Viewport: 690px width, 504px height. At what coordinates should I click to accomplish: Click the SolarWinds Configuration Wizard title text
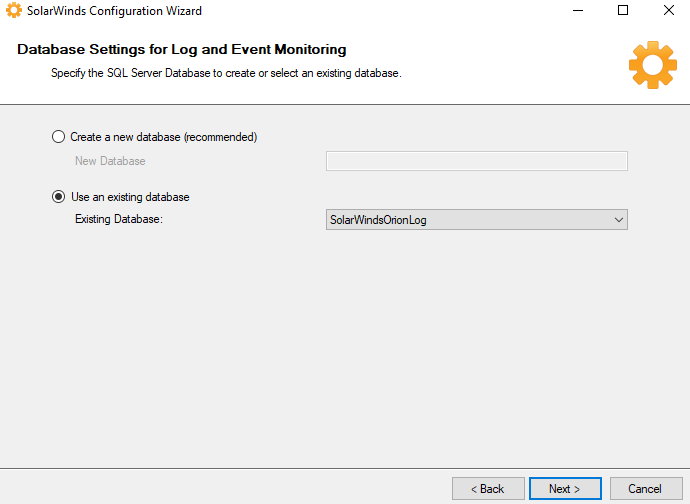(x=114, y=11)
